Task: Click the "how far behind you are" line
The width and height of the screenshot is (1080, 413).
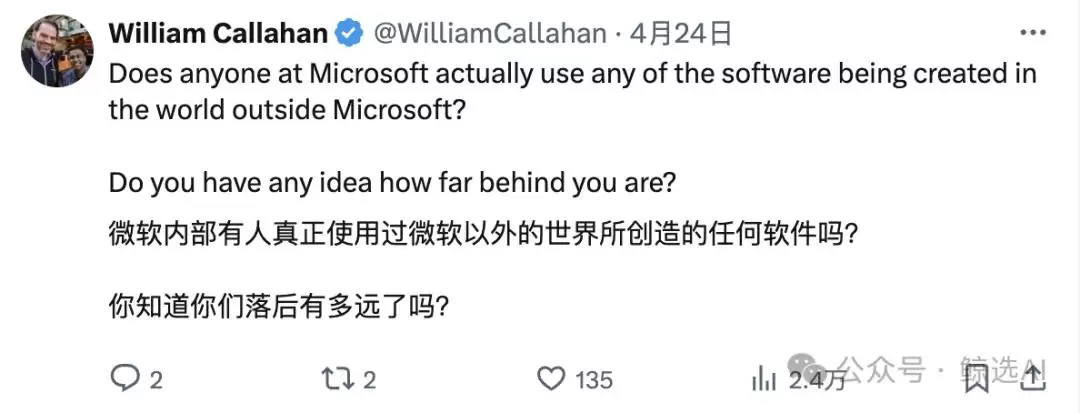Action: [x=389, y=182]
